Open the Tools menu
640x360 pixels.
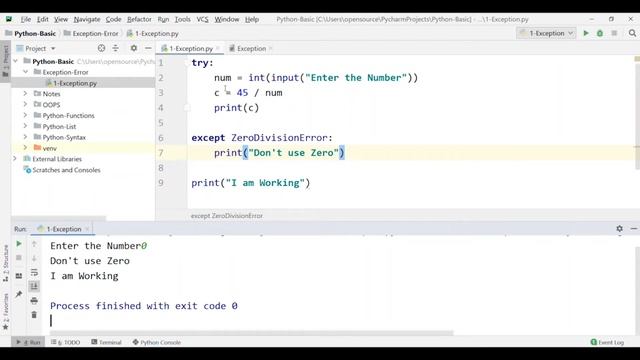tap(182, 19)
